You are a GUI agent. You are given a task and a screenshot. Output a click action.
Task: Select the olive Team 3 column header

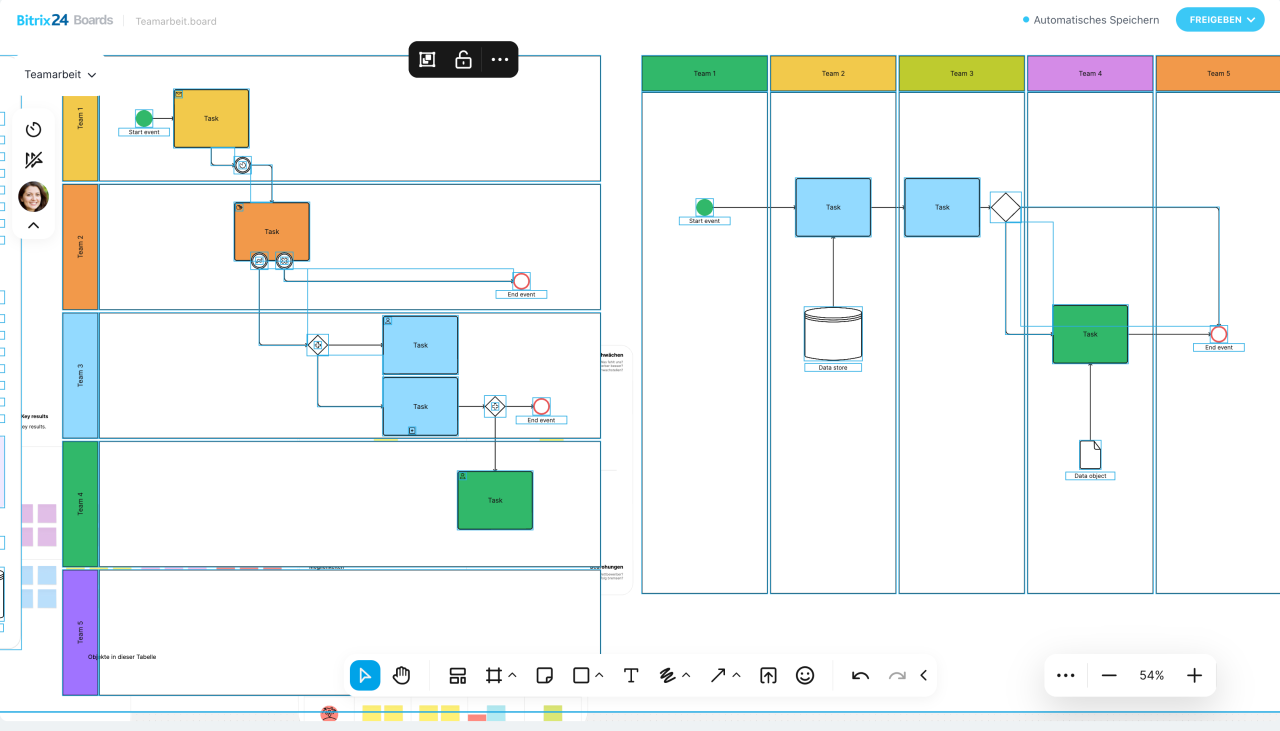click(961, 73)
